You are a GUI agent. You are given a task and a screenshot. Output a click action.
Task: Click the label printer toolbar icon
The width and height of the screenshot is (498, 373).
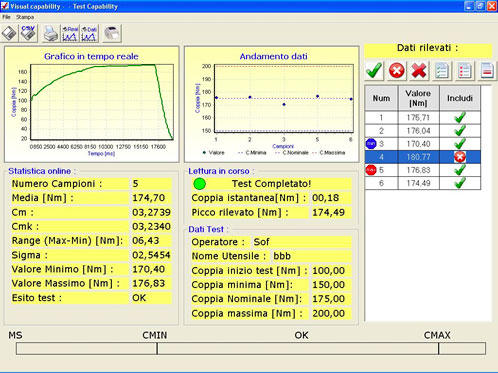pyautogui.click(x=112, y=33)
